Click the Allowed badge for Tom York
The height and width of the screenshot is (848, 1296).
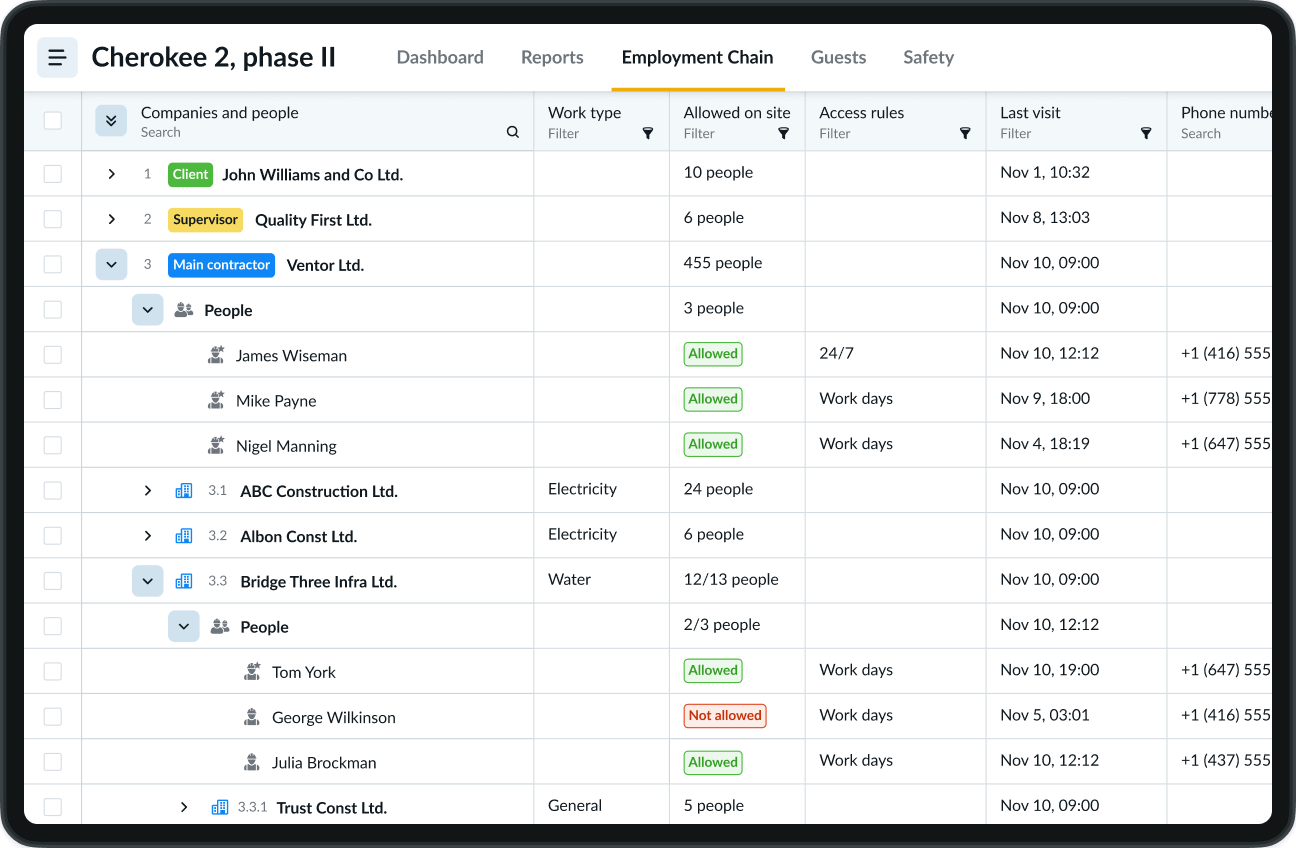713,670
